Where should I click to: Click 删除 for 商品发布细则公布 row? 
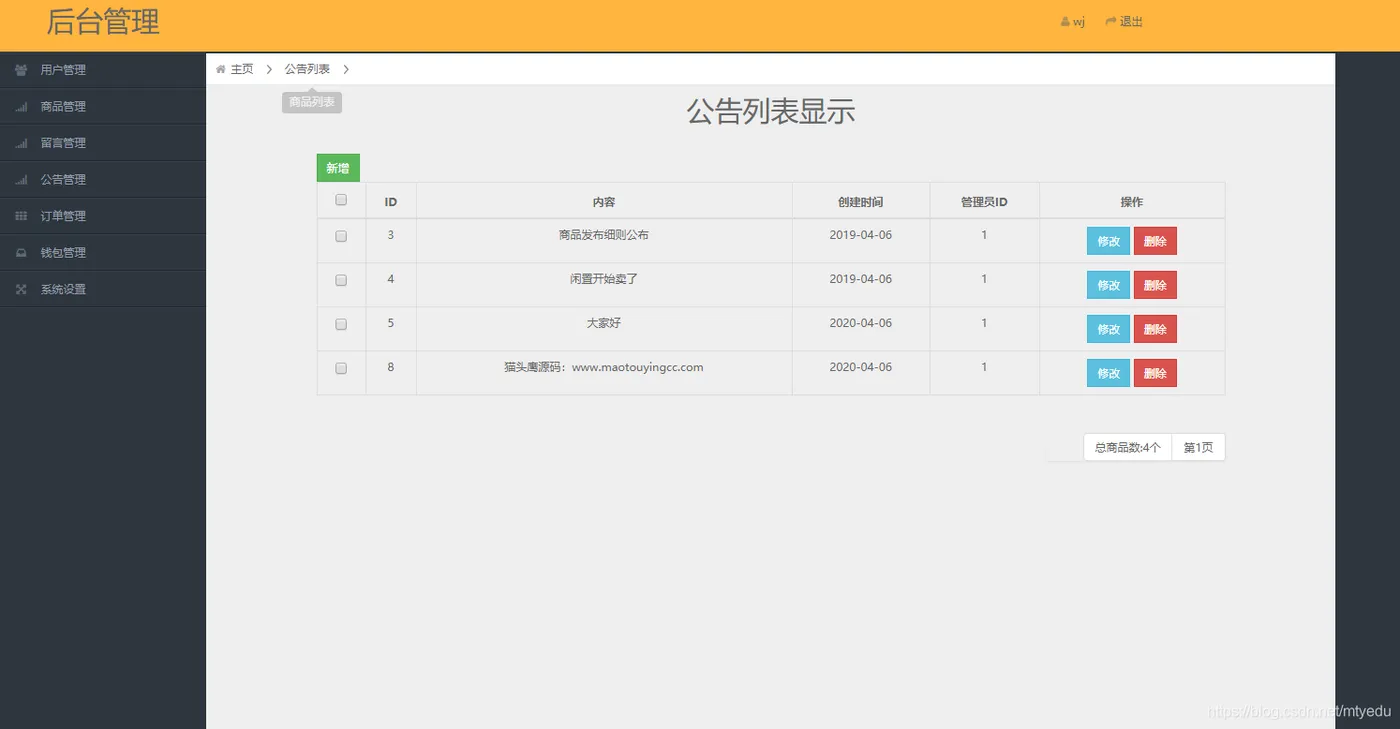coord(1155,241)
